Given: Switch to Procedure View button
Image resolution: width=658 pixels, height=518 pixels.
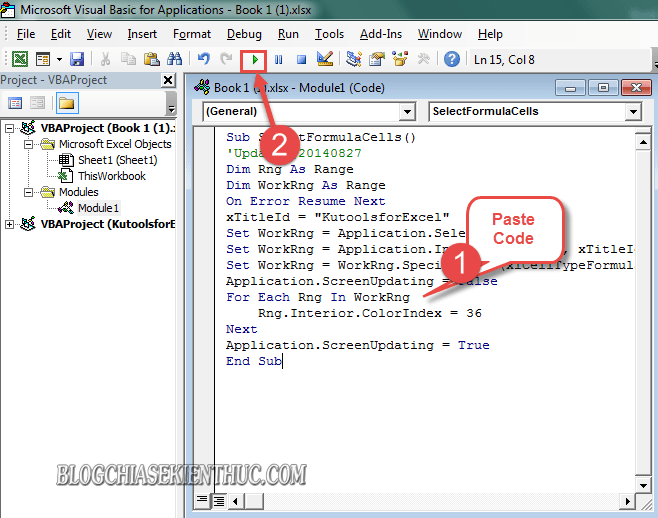Looking at the screenshot, I should pos(202,500).
